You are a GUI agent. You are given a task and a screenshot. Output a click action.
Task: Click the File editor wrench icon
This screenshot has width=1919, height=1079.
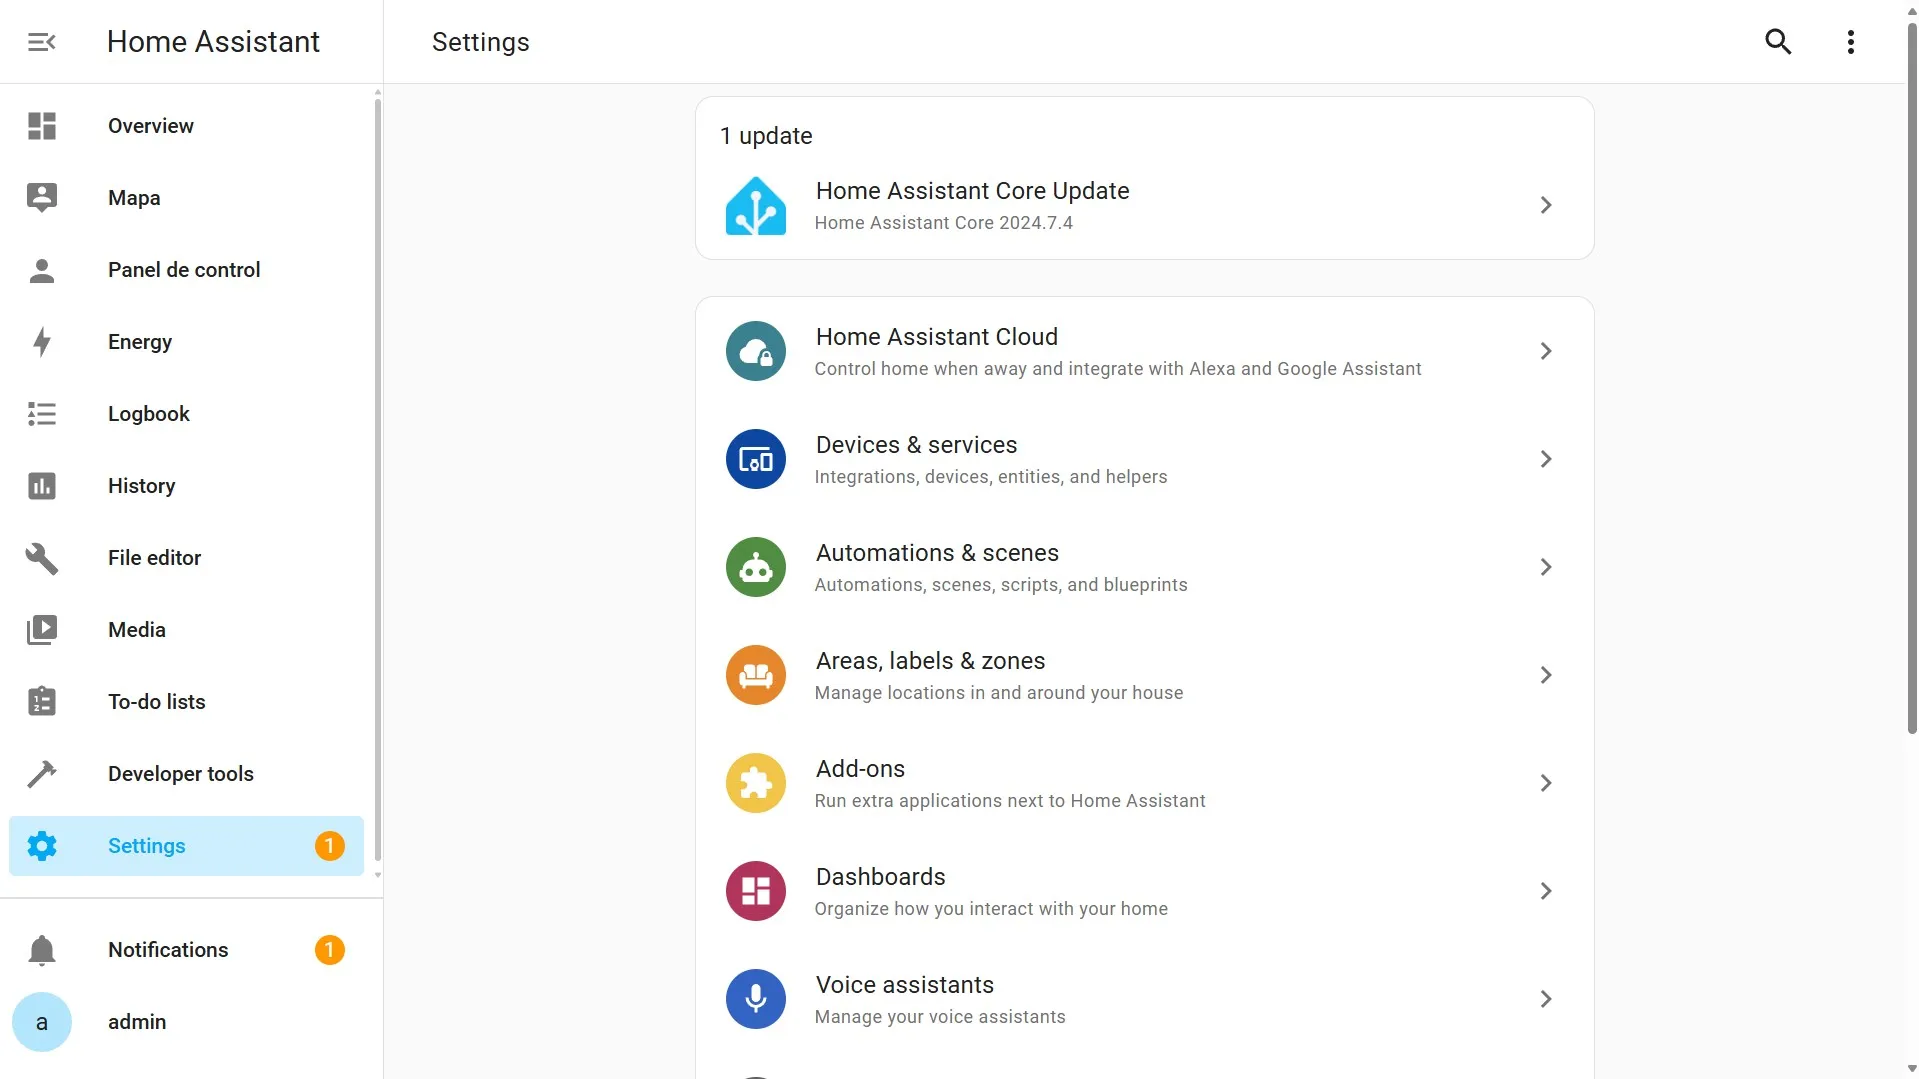tap(42, 558)
